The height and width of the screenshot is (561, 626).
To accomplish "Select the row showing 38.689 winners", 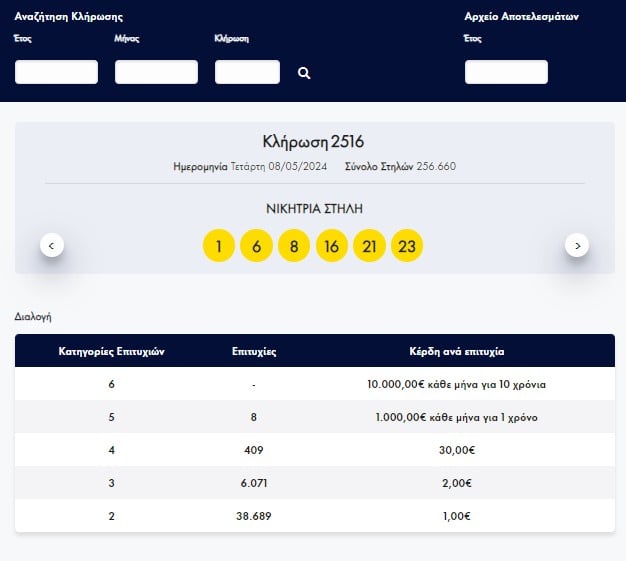I will coord(315,516).
